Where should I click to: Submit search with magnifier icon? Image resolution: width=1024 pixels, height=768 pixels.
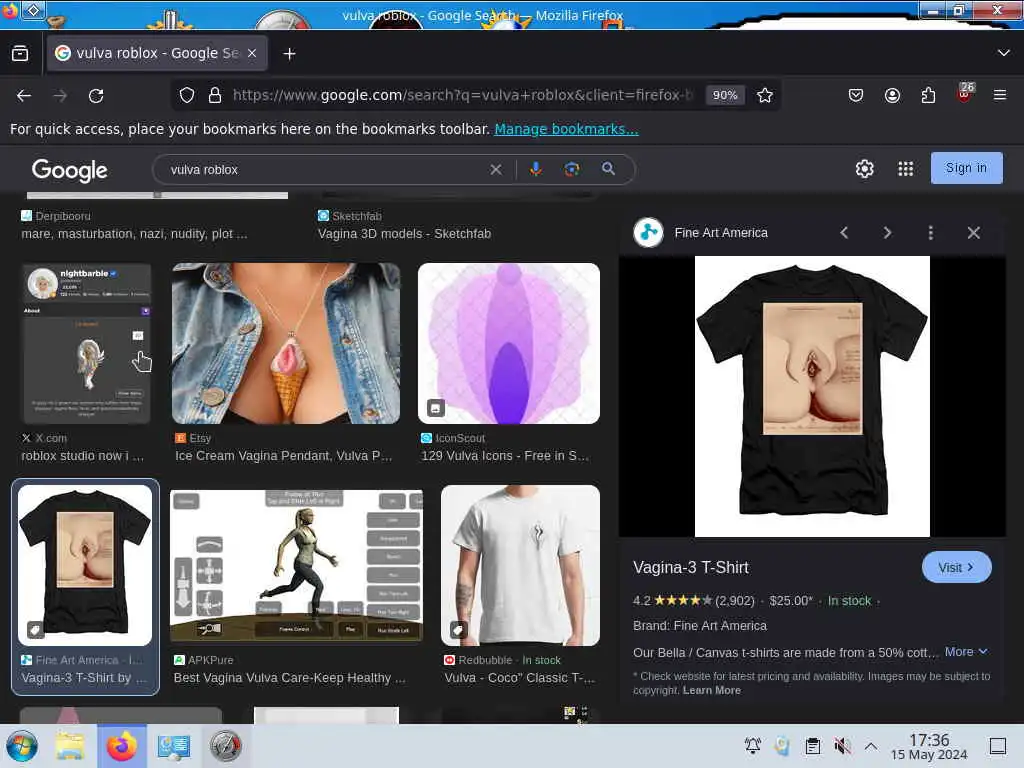click(609, 169)
